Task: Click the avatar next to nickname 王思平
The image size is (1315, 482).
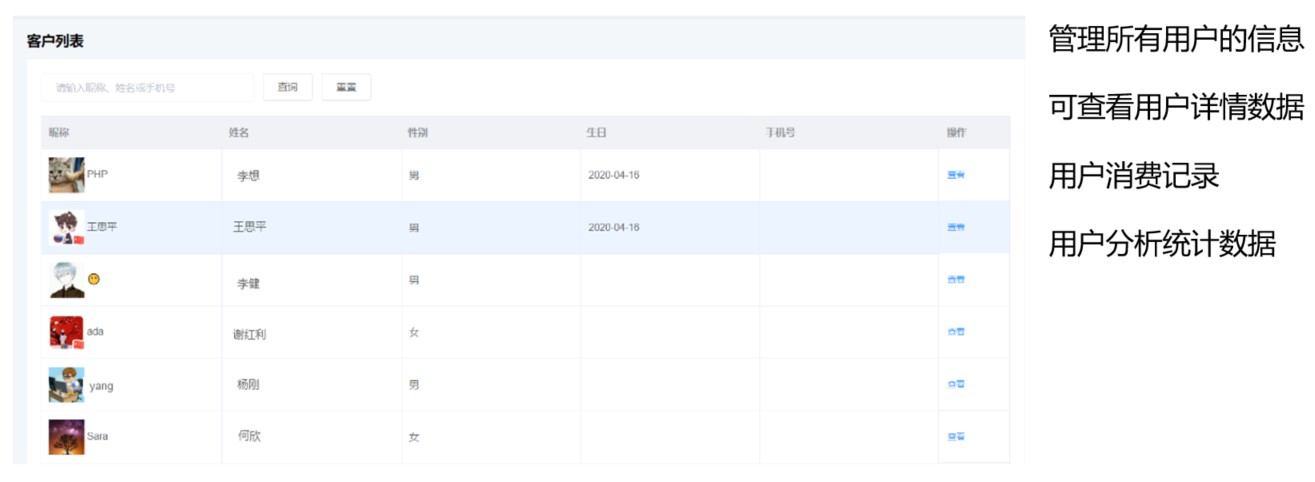Action: 66,227
